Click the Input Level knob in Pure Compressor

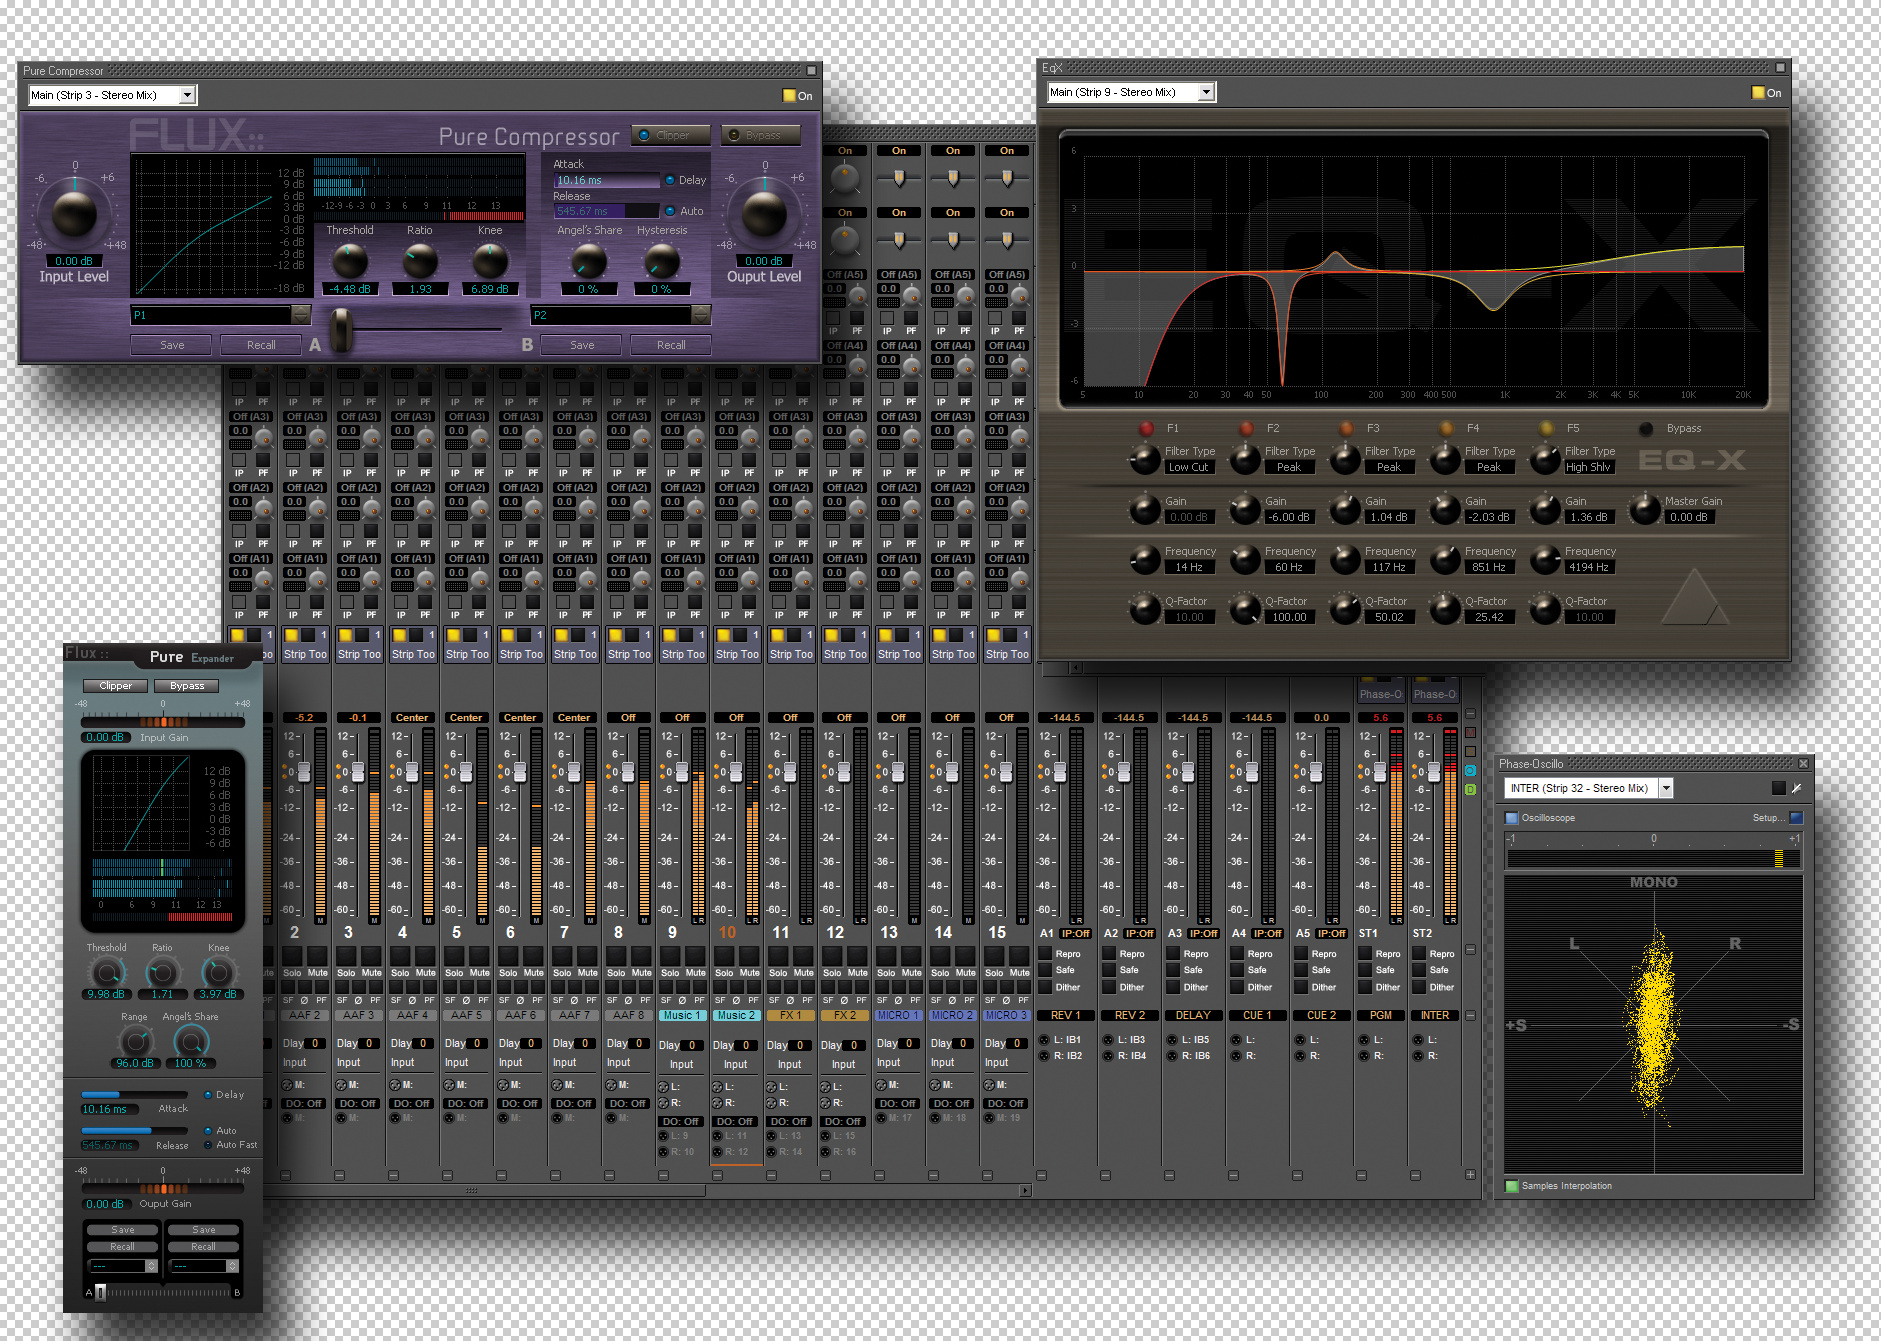point(74,213)
